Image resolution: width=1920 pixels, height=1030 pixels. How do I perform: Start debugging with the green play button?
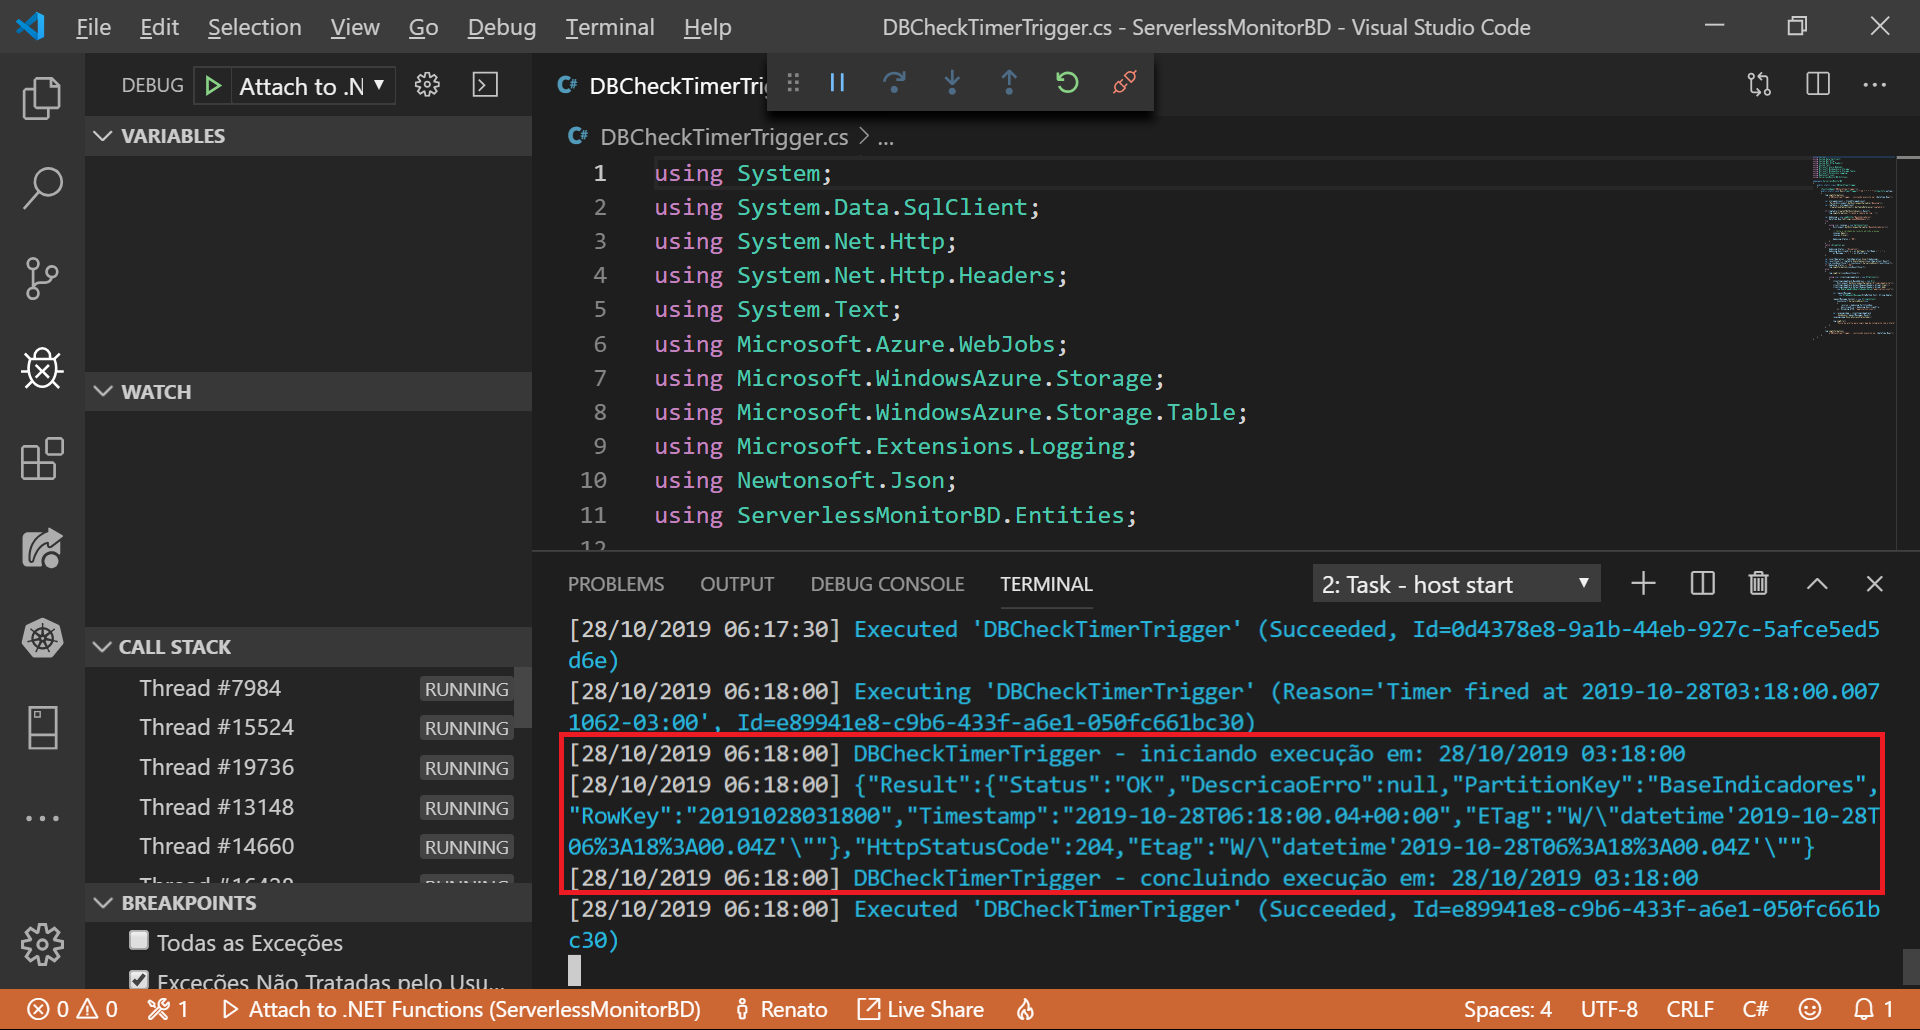[x=212, y=85]
